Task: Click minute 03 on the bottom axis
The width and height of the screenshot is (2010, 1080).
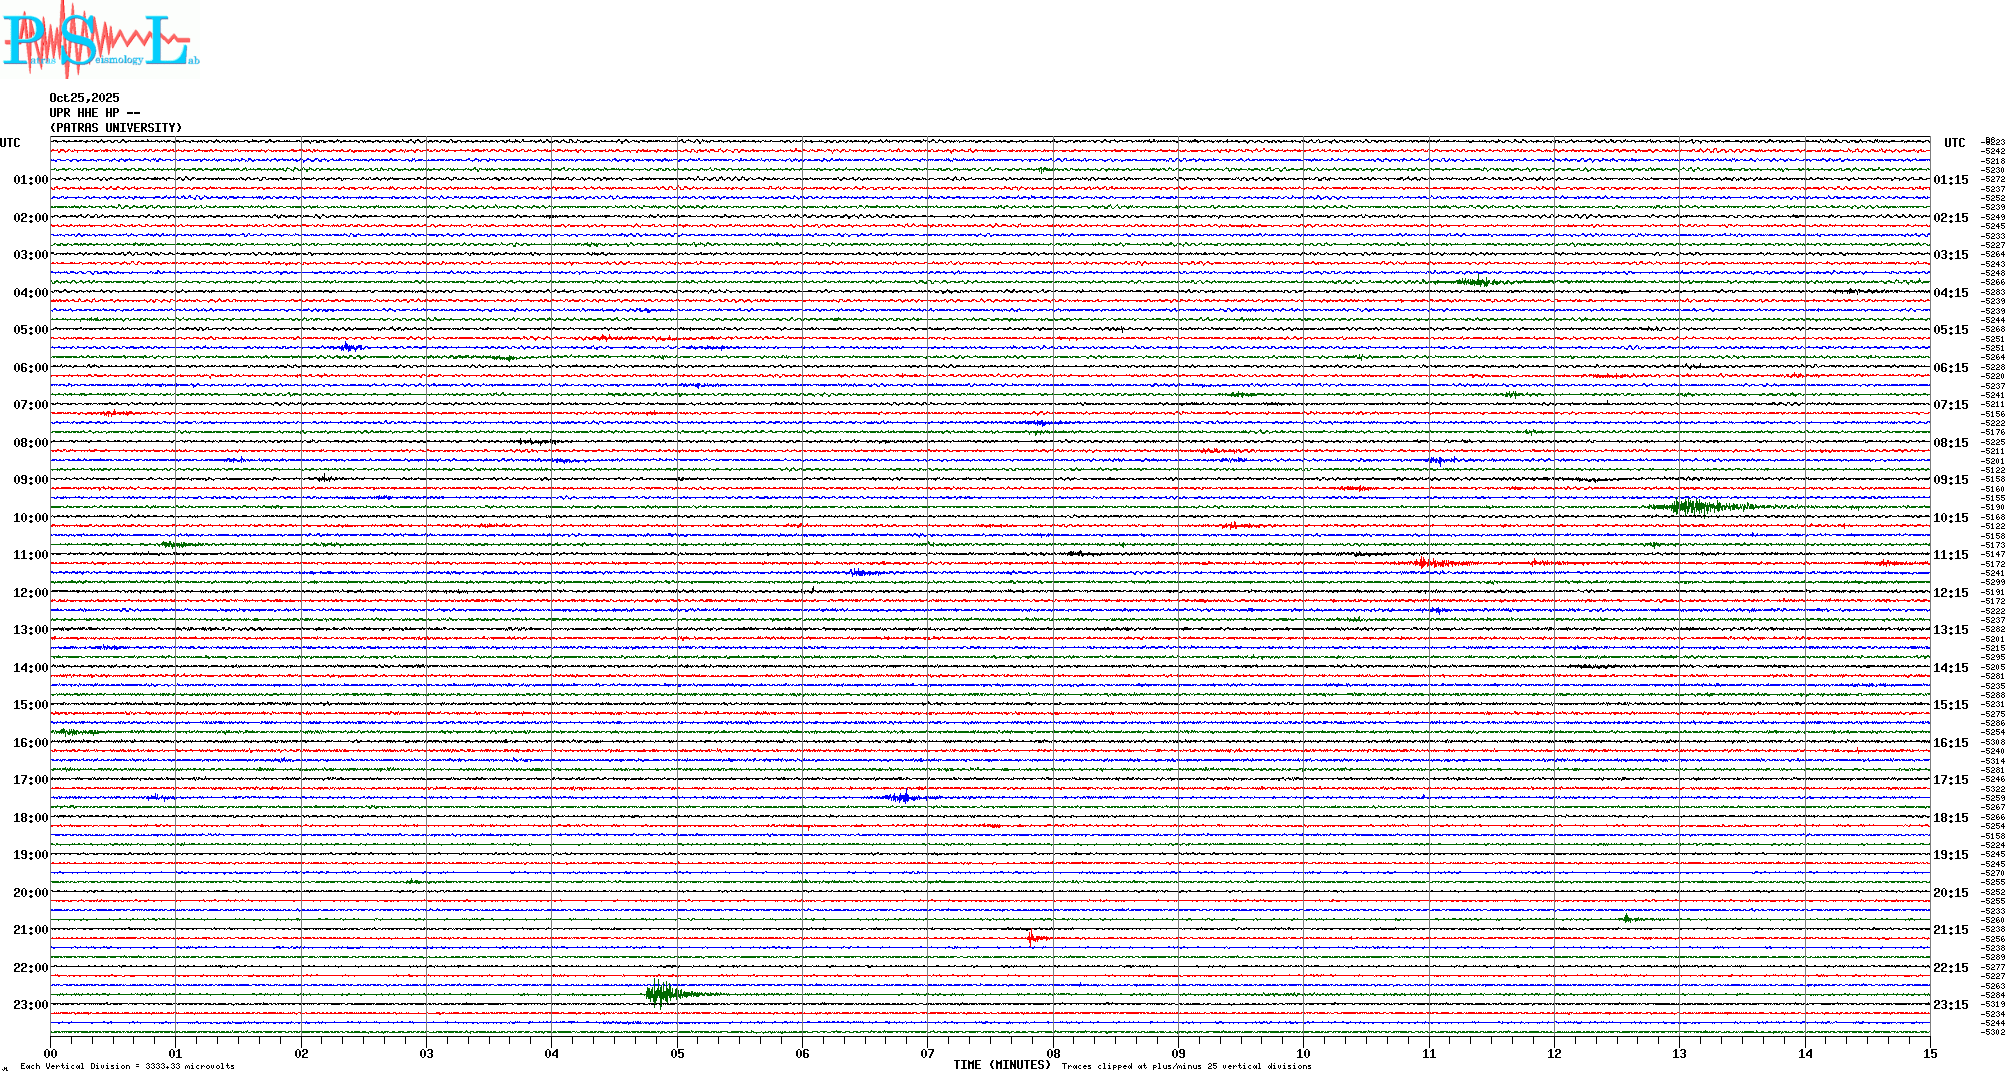Action: coord(427,1053)
